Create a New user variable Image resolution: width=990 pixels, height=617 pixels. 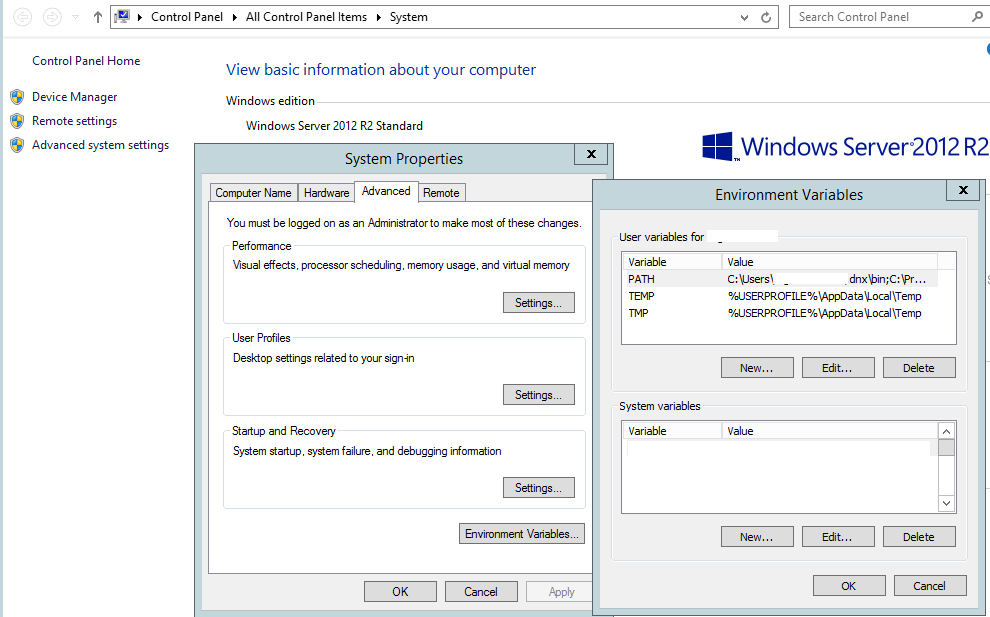click(x=757, y=368)
